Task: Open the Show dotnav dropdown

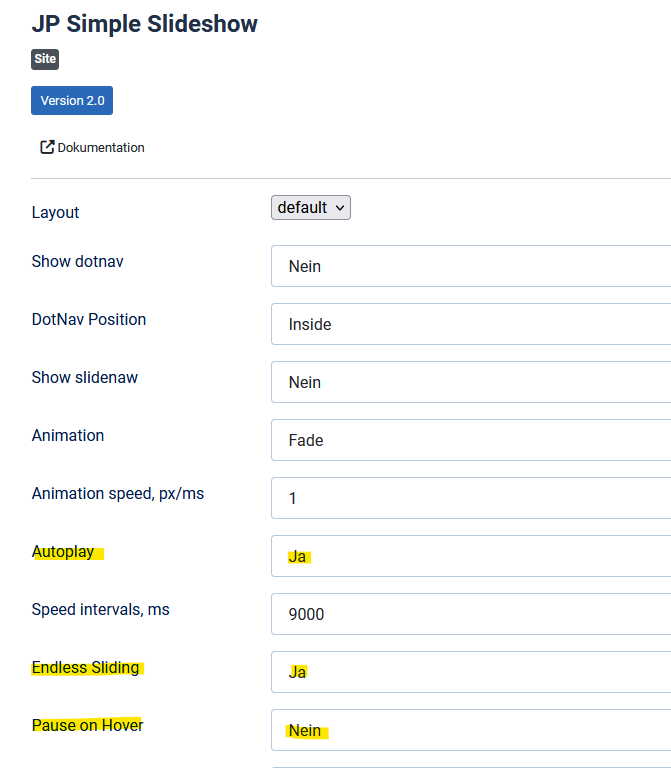Action: [470, 266]
